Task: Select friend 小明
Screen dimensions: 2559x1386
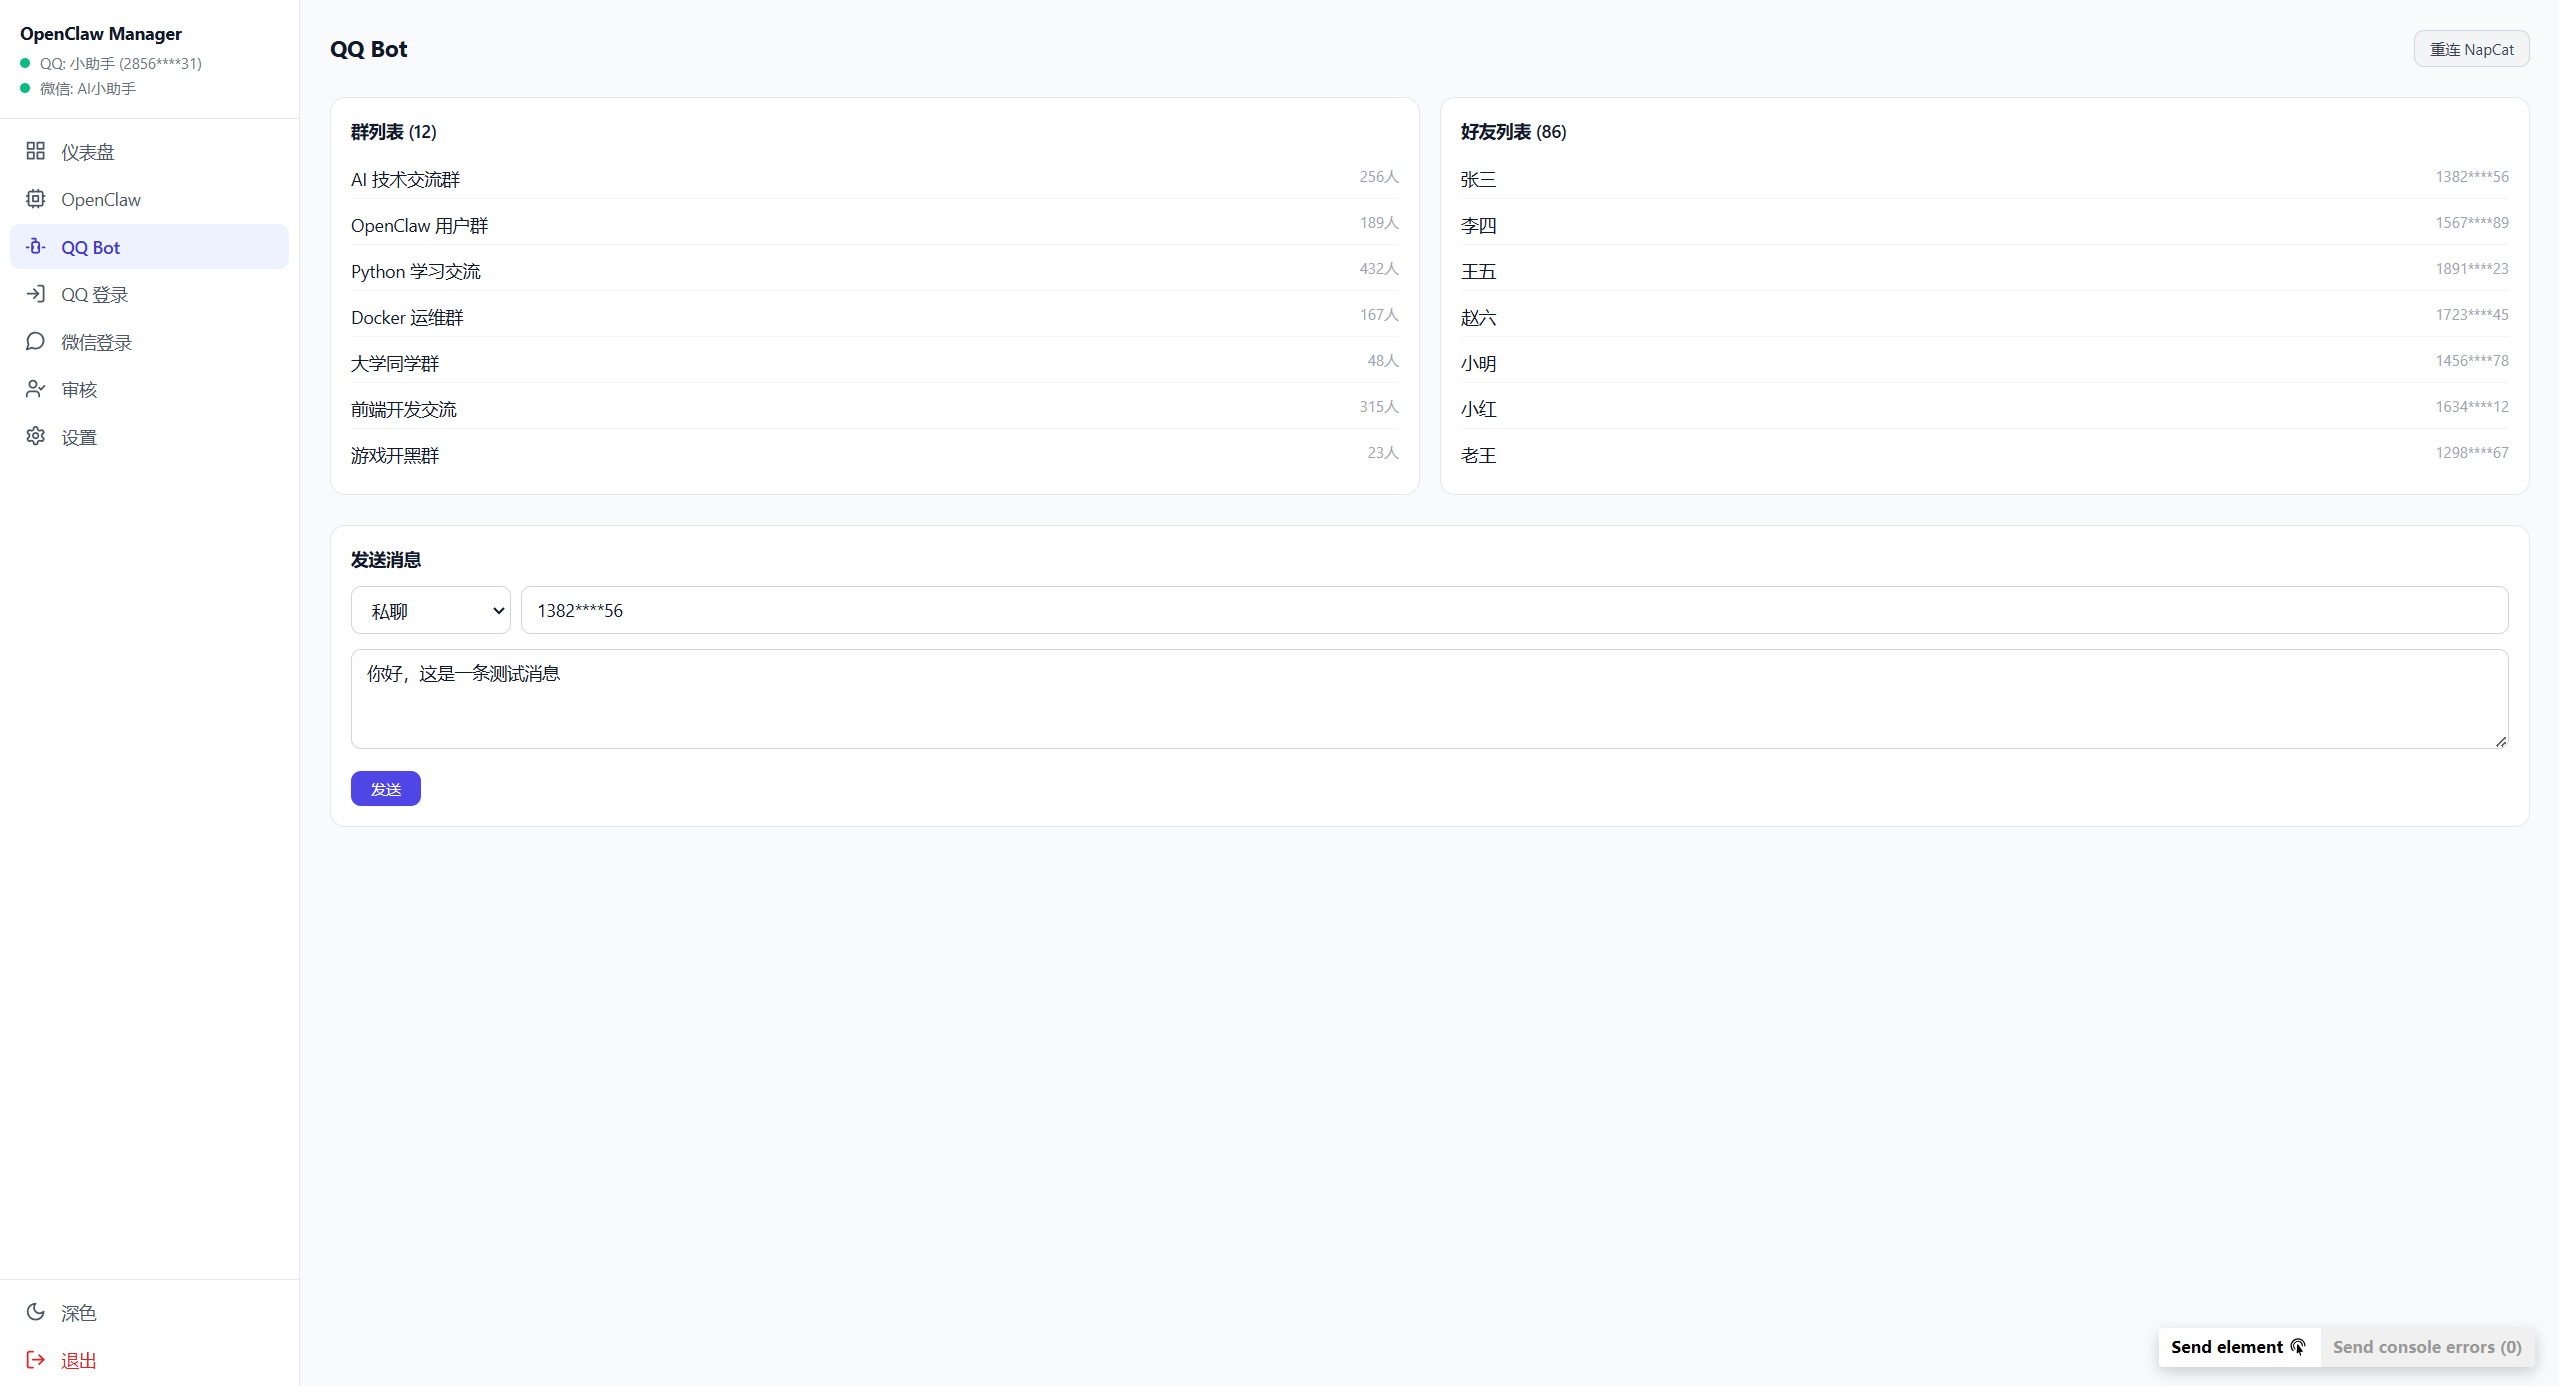Action: 1984,363
